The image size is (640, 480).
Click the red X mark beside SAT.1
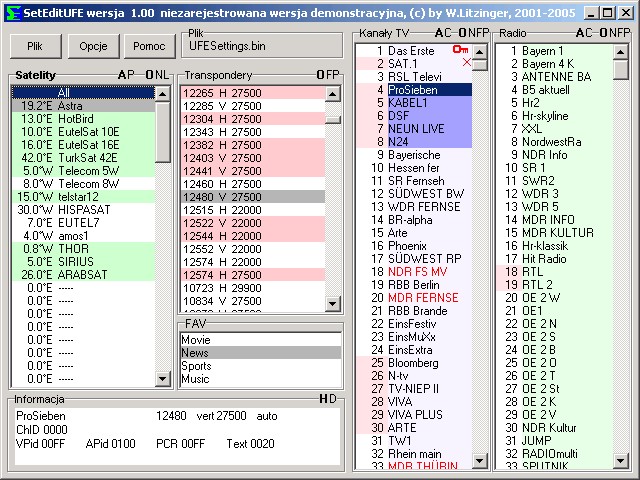(467, 62)
